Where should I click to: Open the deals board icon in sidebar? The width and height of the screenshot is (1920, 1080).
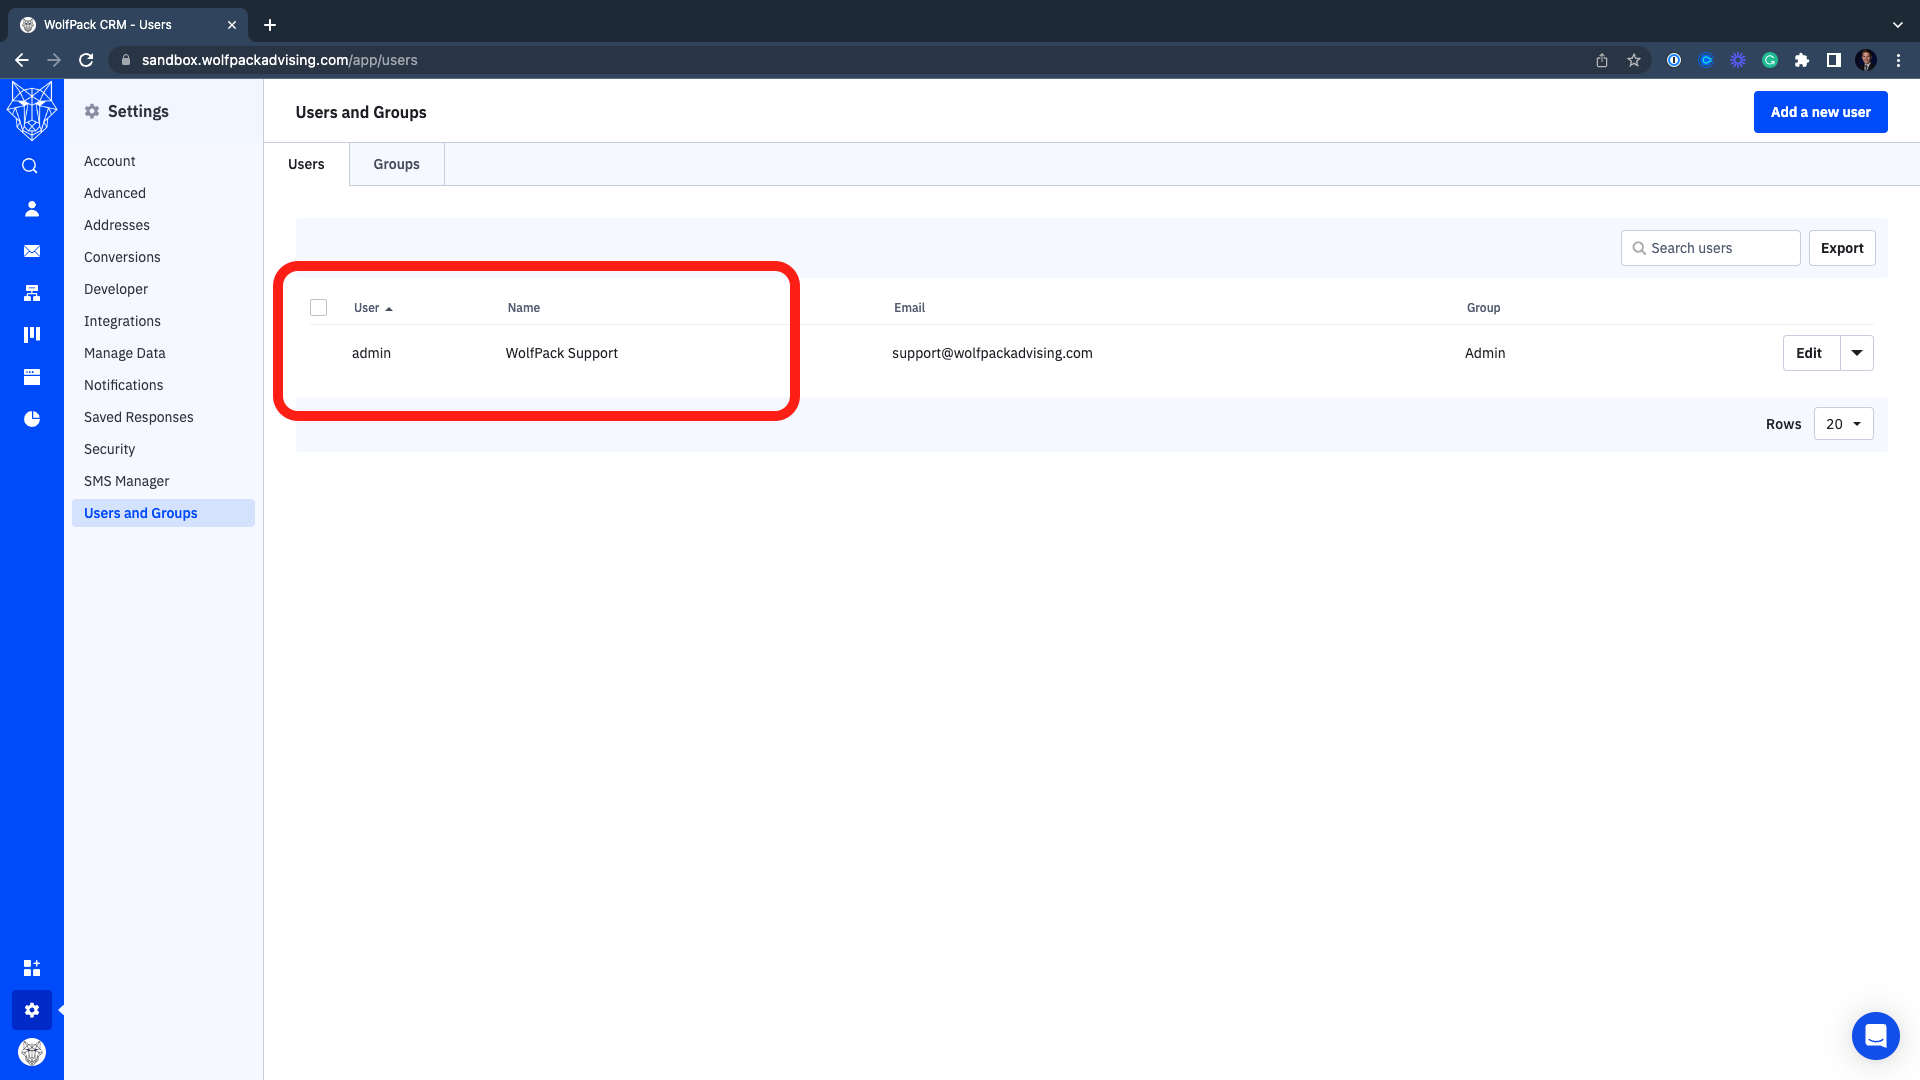point(32,334)
